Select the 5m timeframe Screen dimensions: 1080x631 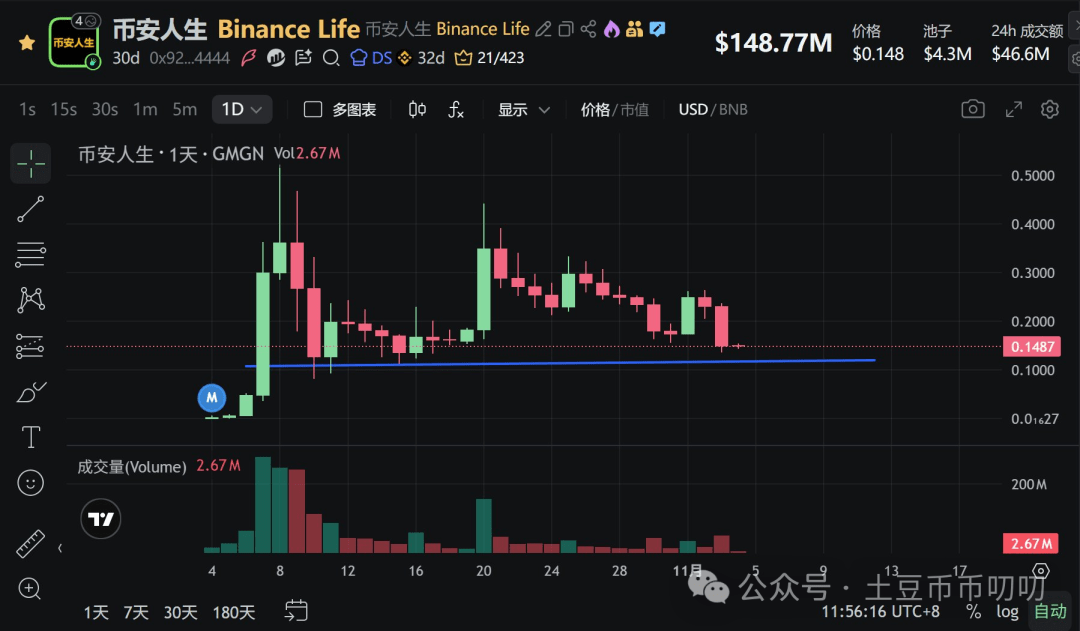click(185, 110)
